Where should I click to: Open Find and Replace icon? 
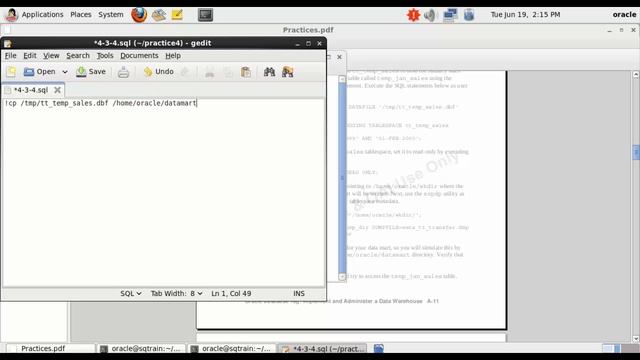point(288,72)
